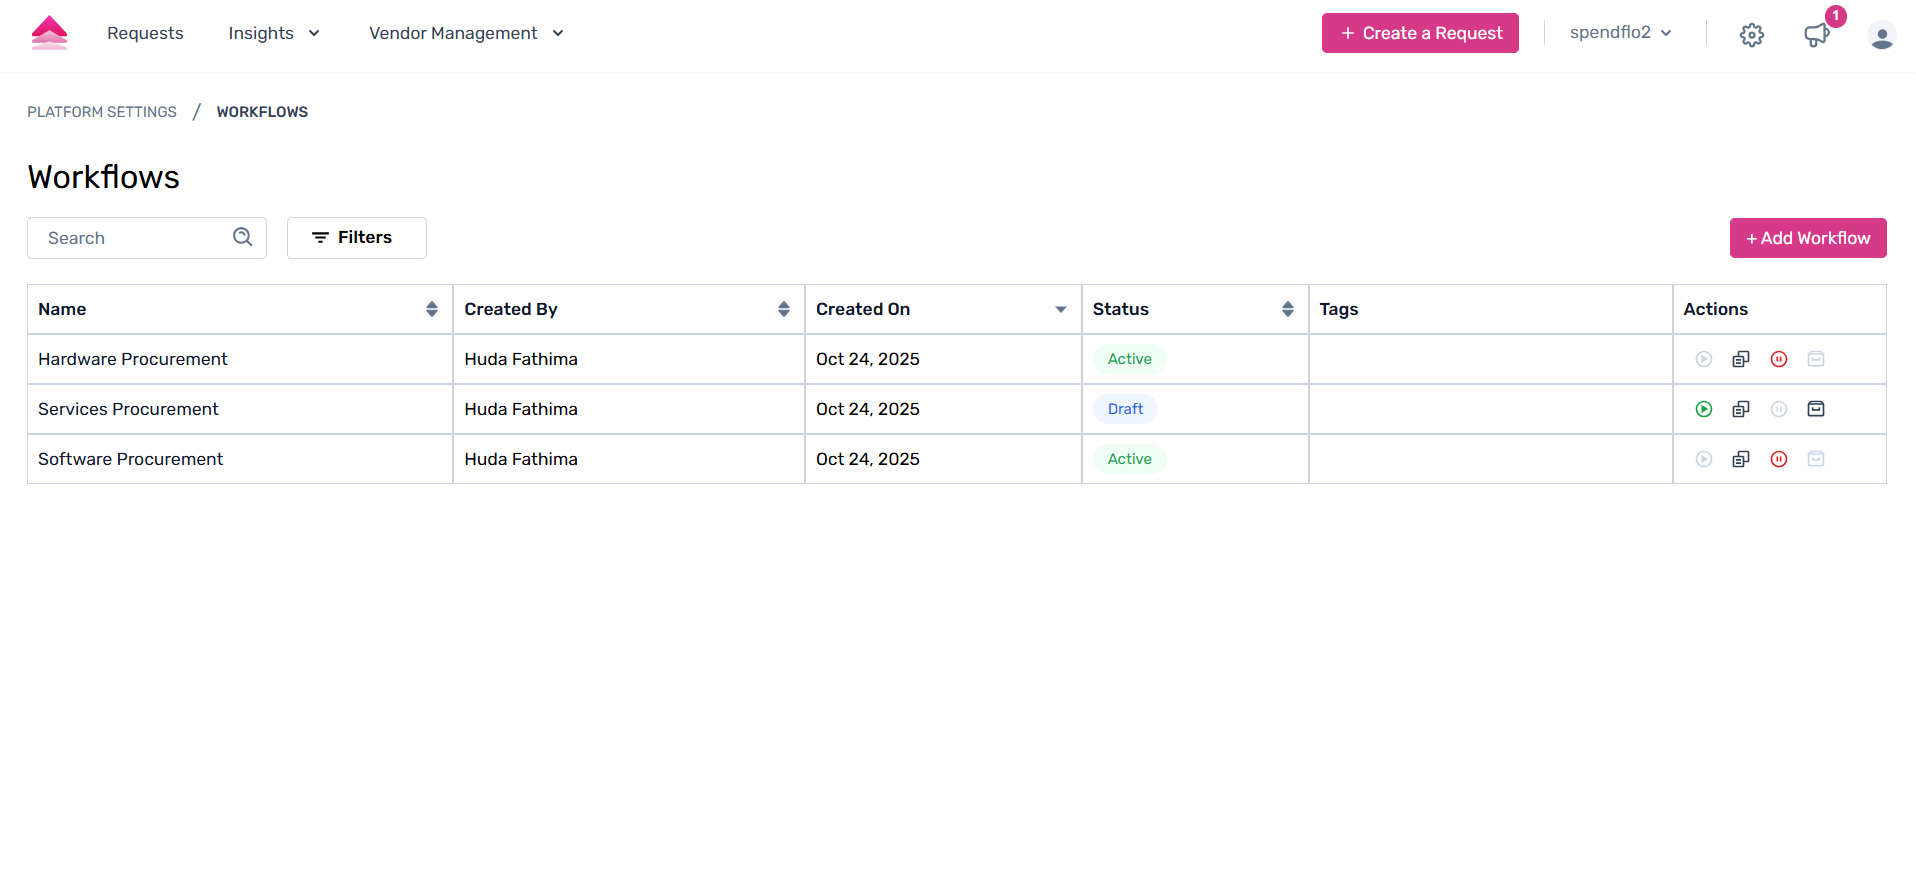Open the settings gear icon
The width and height of the screenshot is (1916, 878).
[x=1752, y=35]
